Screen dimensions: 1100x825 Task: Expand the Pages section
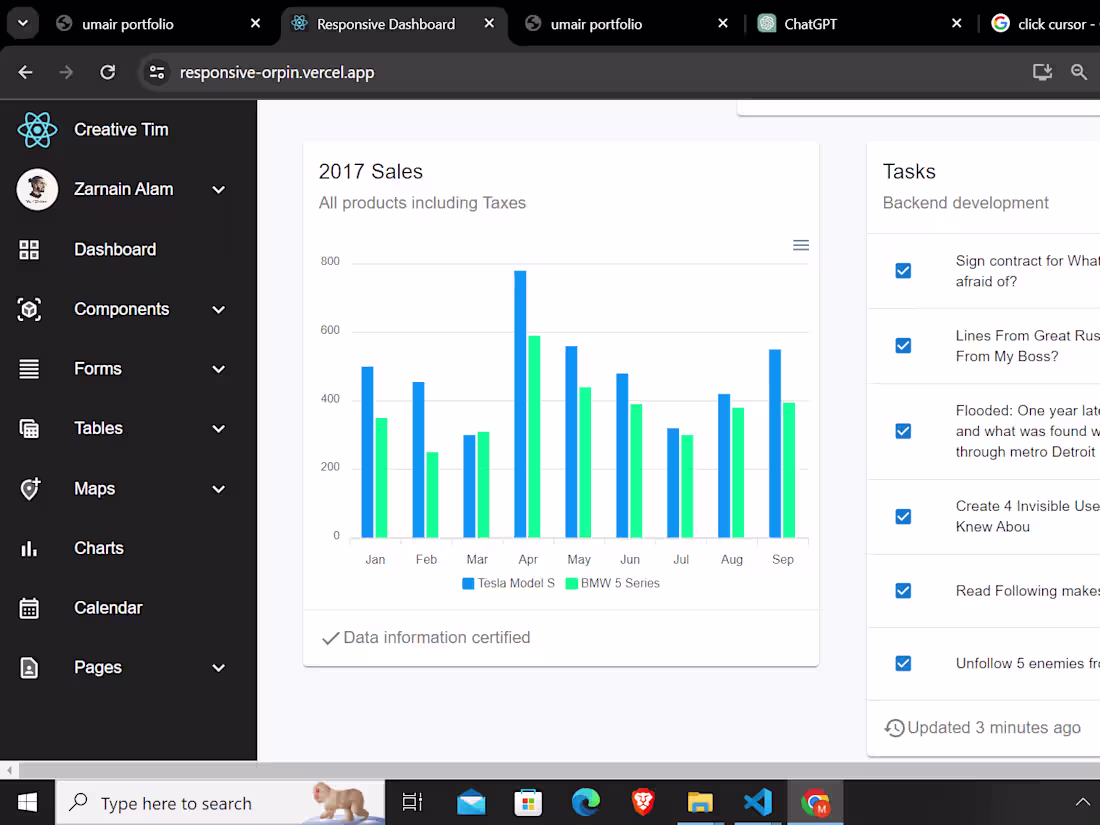tap(218, 667)
